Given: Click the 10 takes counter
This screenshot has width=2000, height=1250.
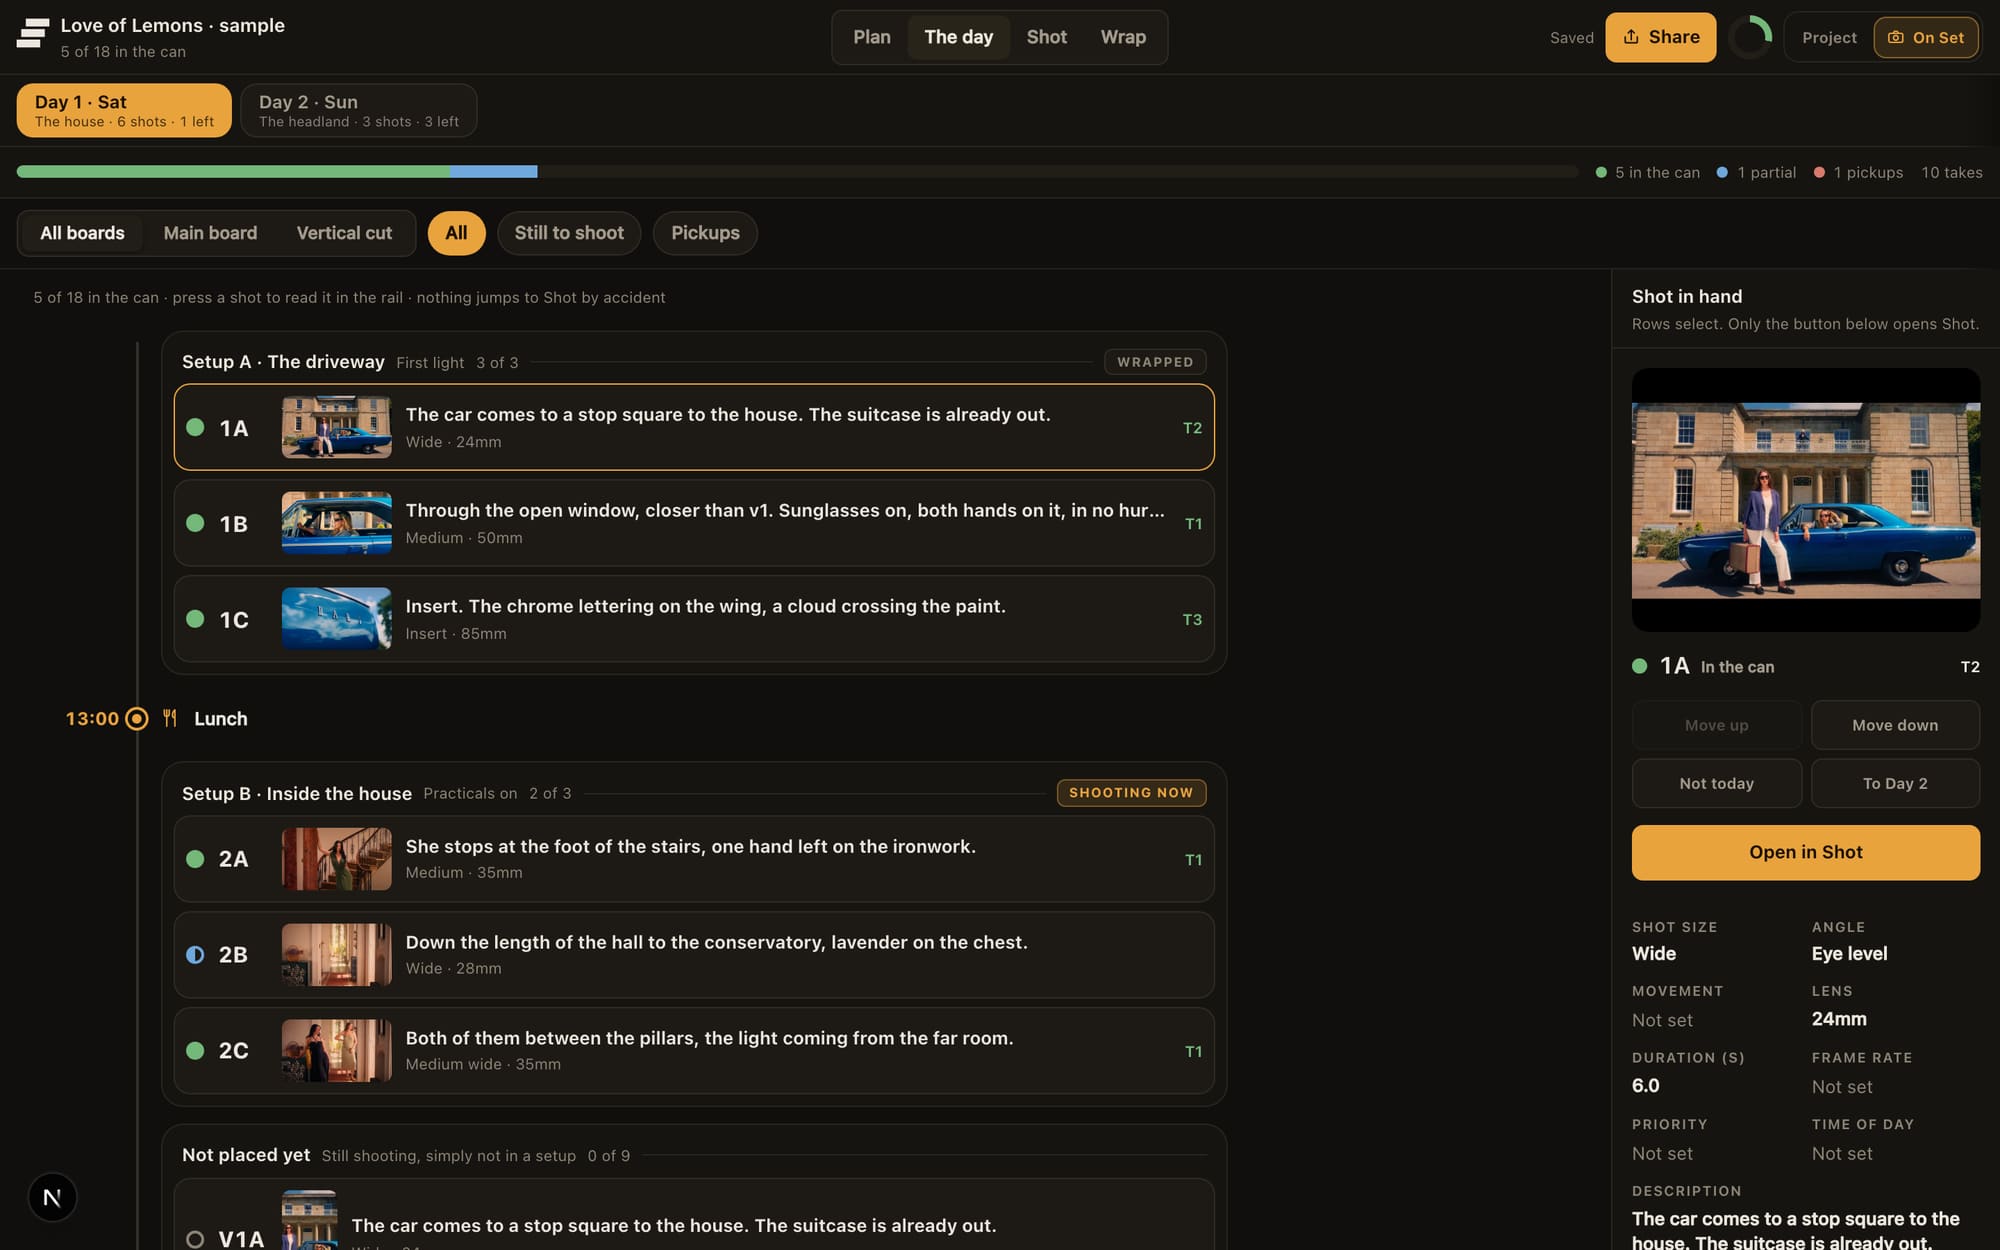Looking at the screenshot, I should (x=1951, y=172).
